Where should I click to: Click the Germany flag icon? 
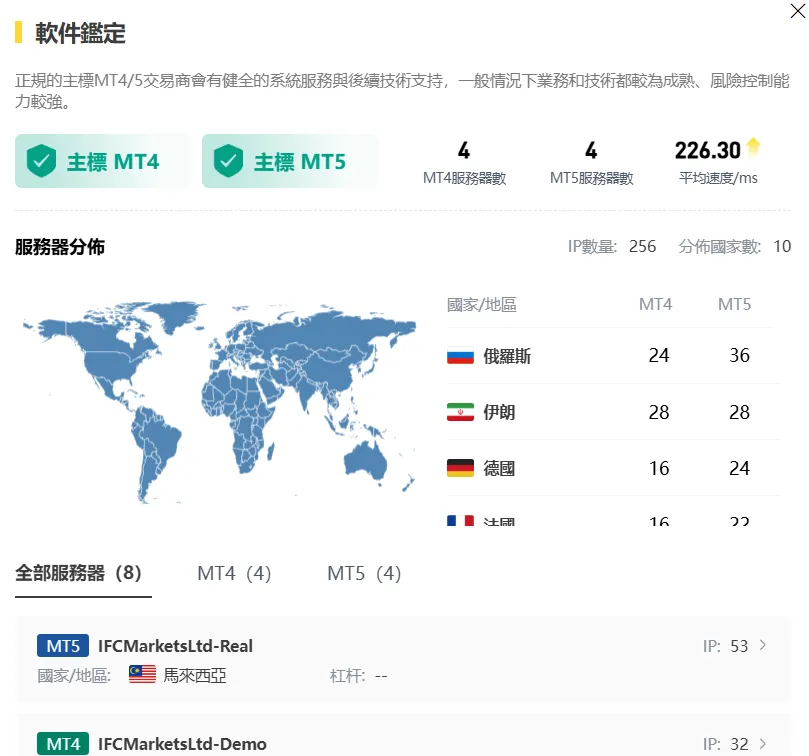[460, 468]
